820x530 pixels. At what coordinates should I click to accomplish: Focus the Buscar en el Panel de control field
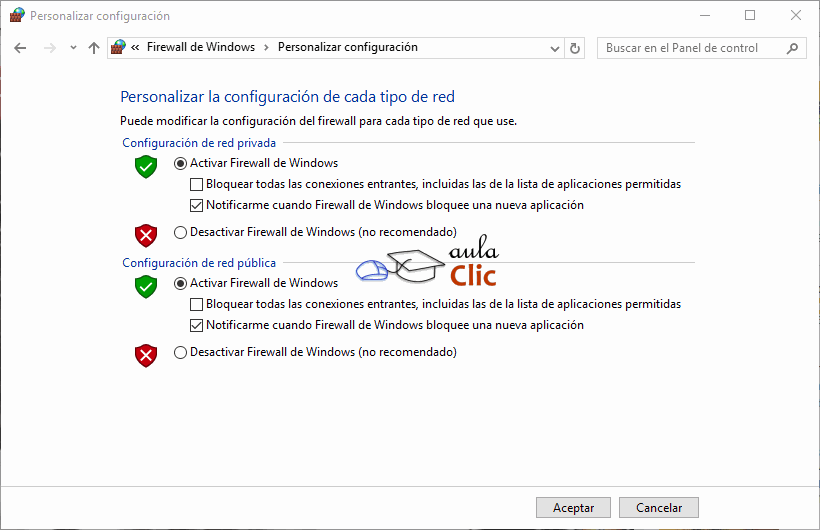pos(690,48)
